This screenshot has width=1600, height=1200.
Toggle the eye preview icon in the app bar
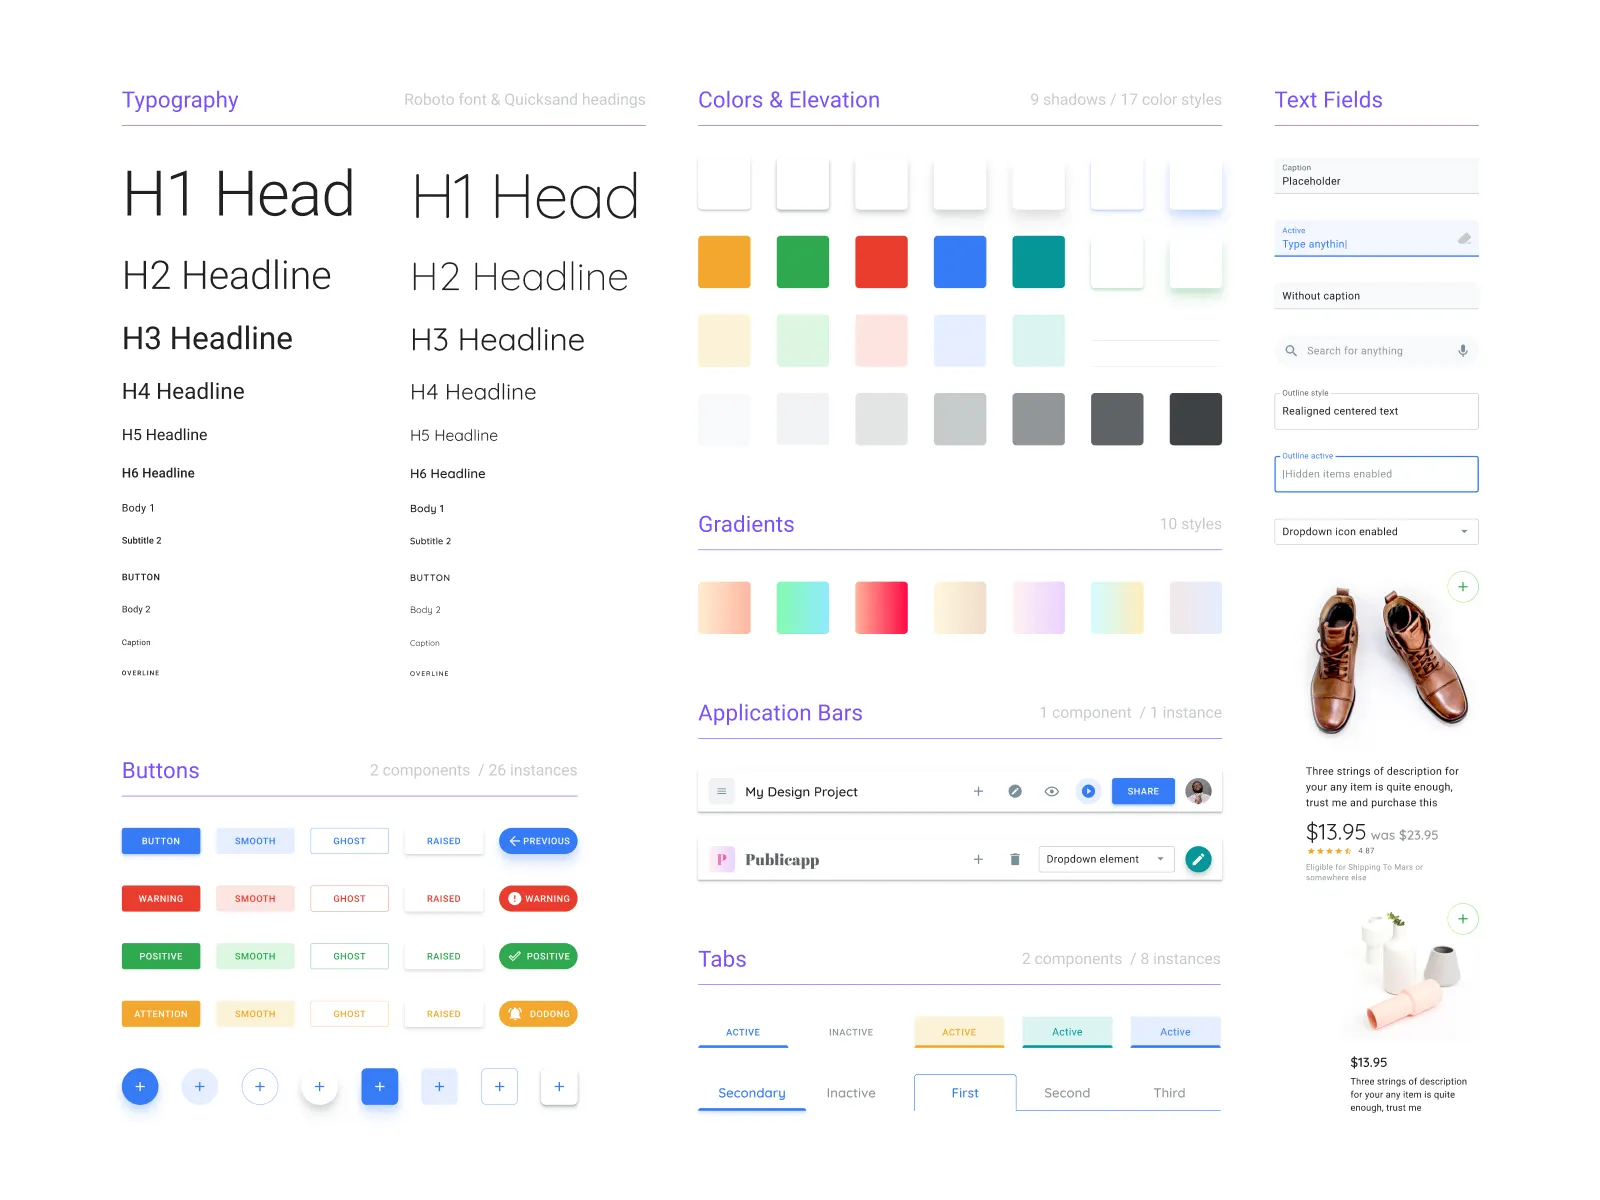pos(1051,791)
